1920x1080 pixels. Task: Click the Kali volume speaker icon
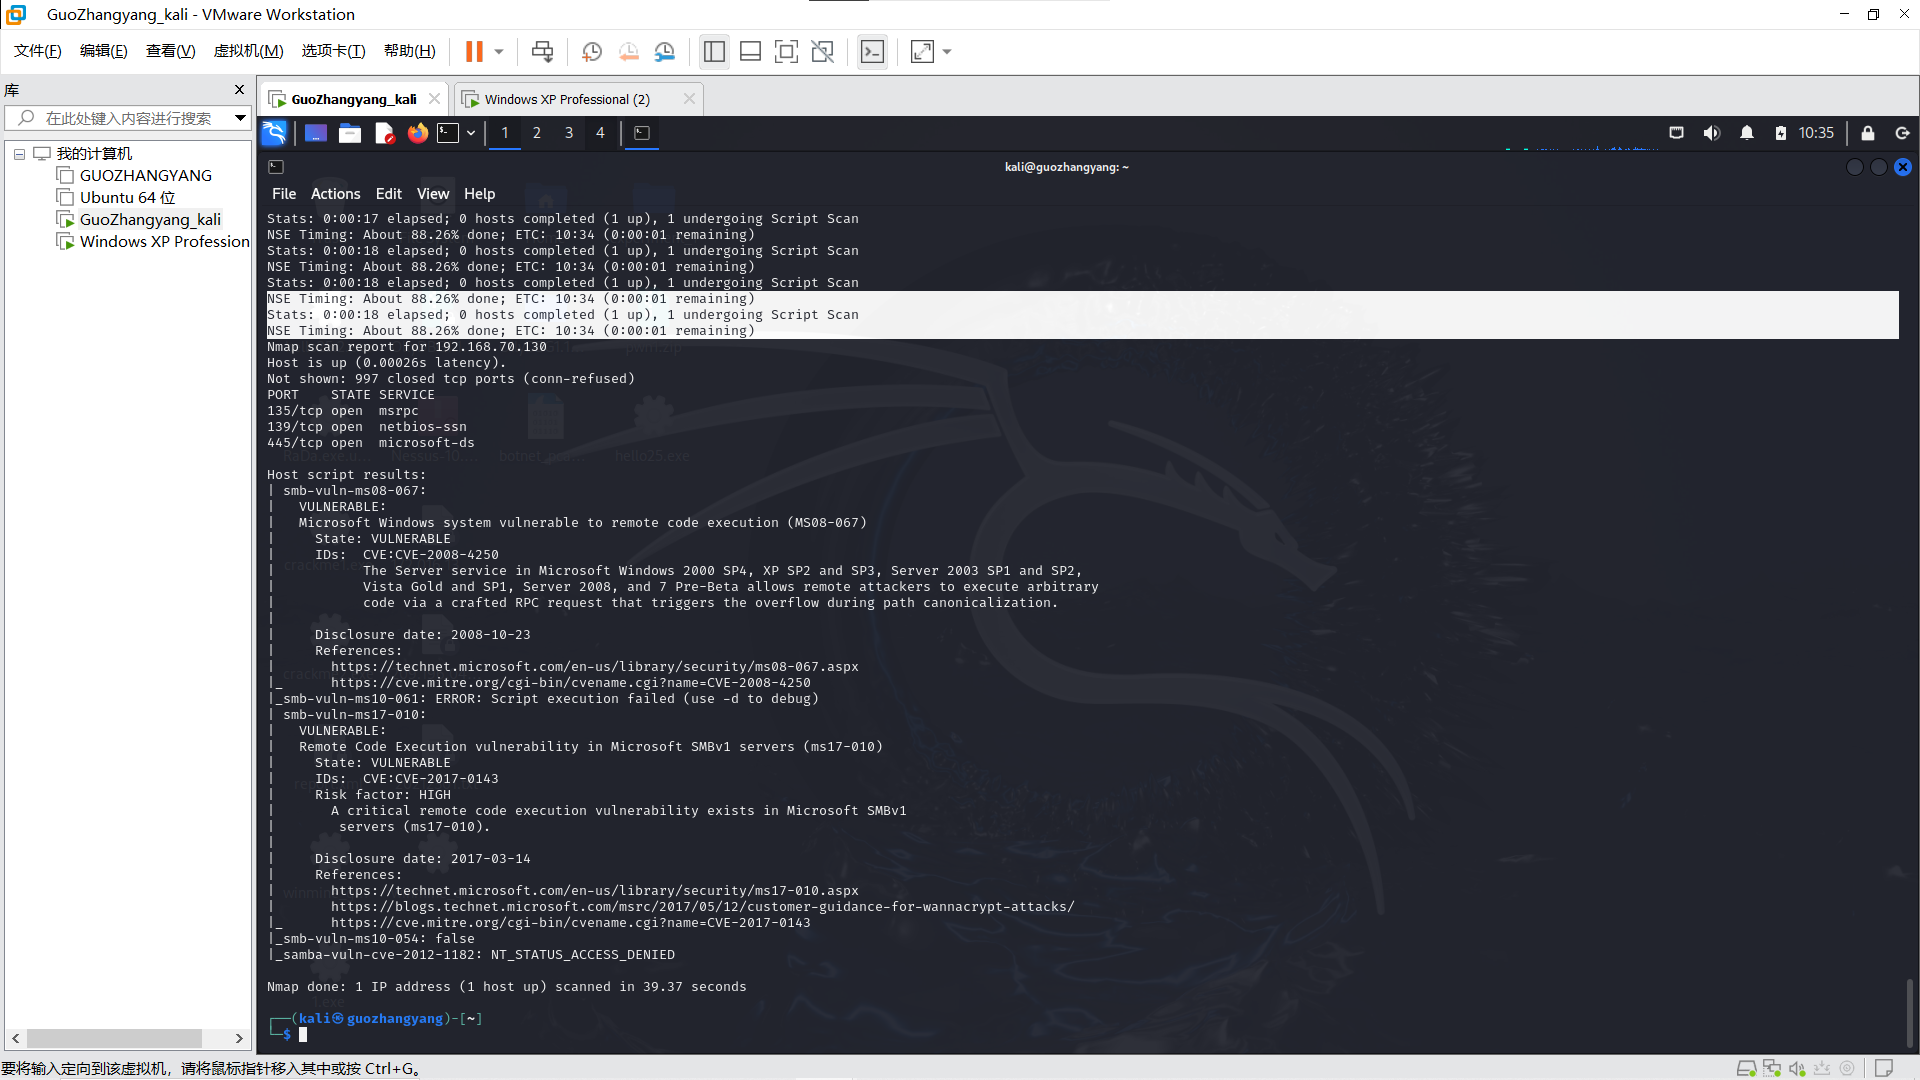coord(1711,133)
